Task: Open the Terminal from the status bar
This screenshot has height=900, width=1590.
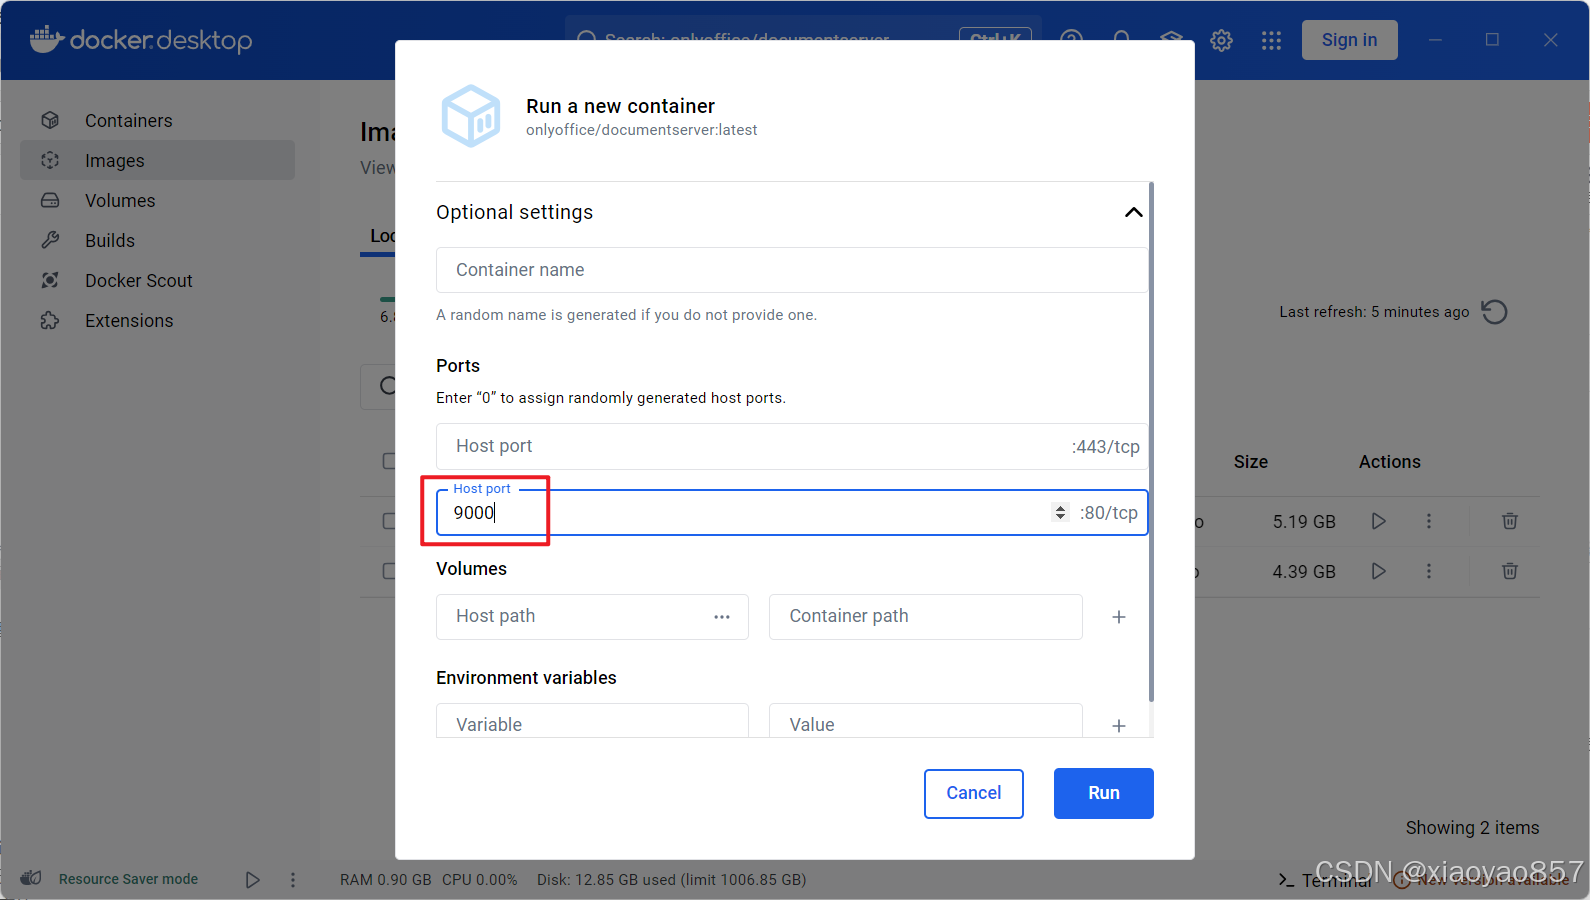Action: pos(1325,880)
